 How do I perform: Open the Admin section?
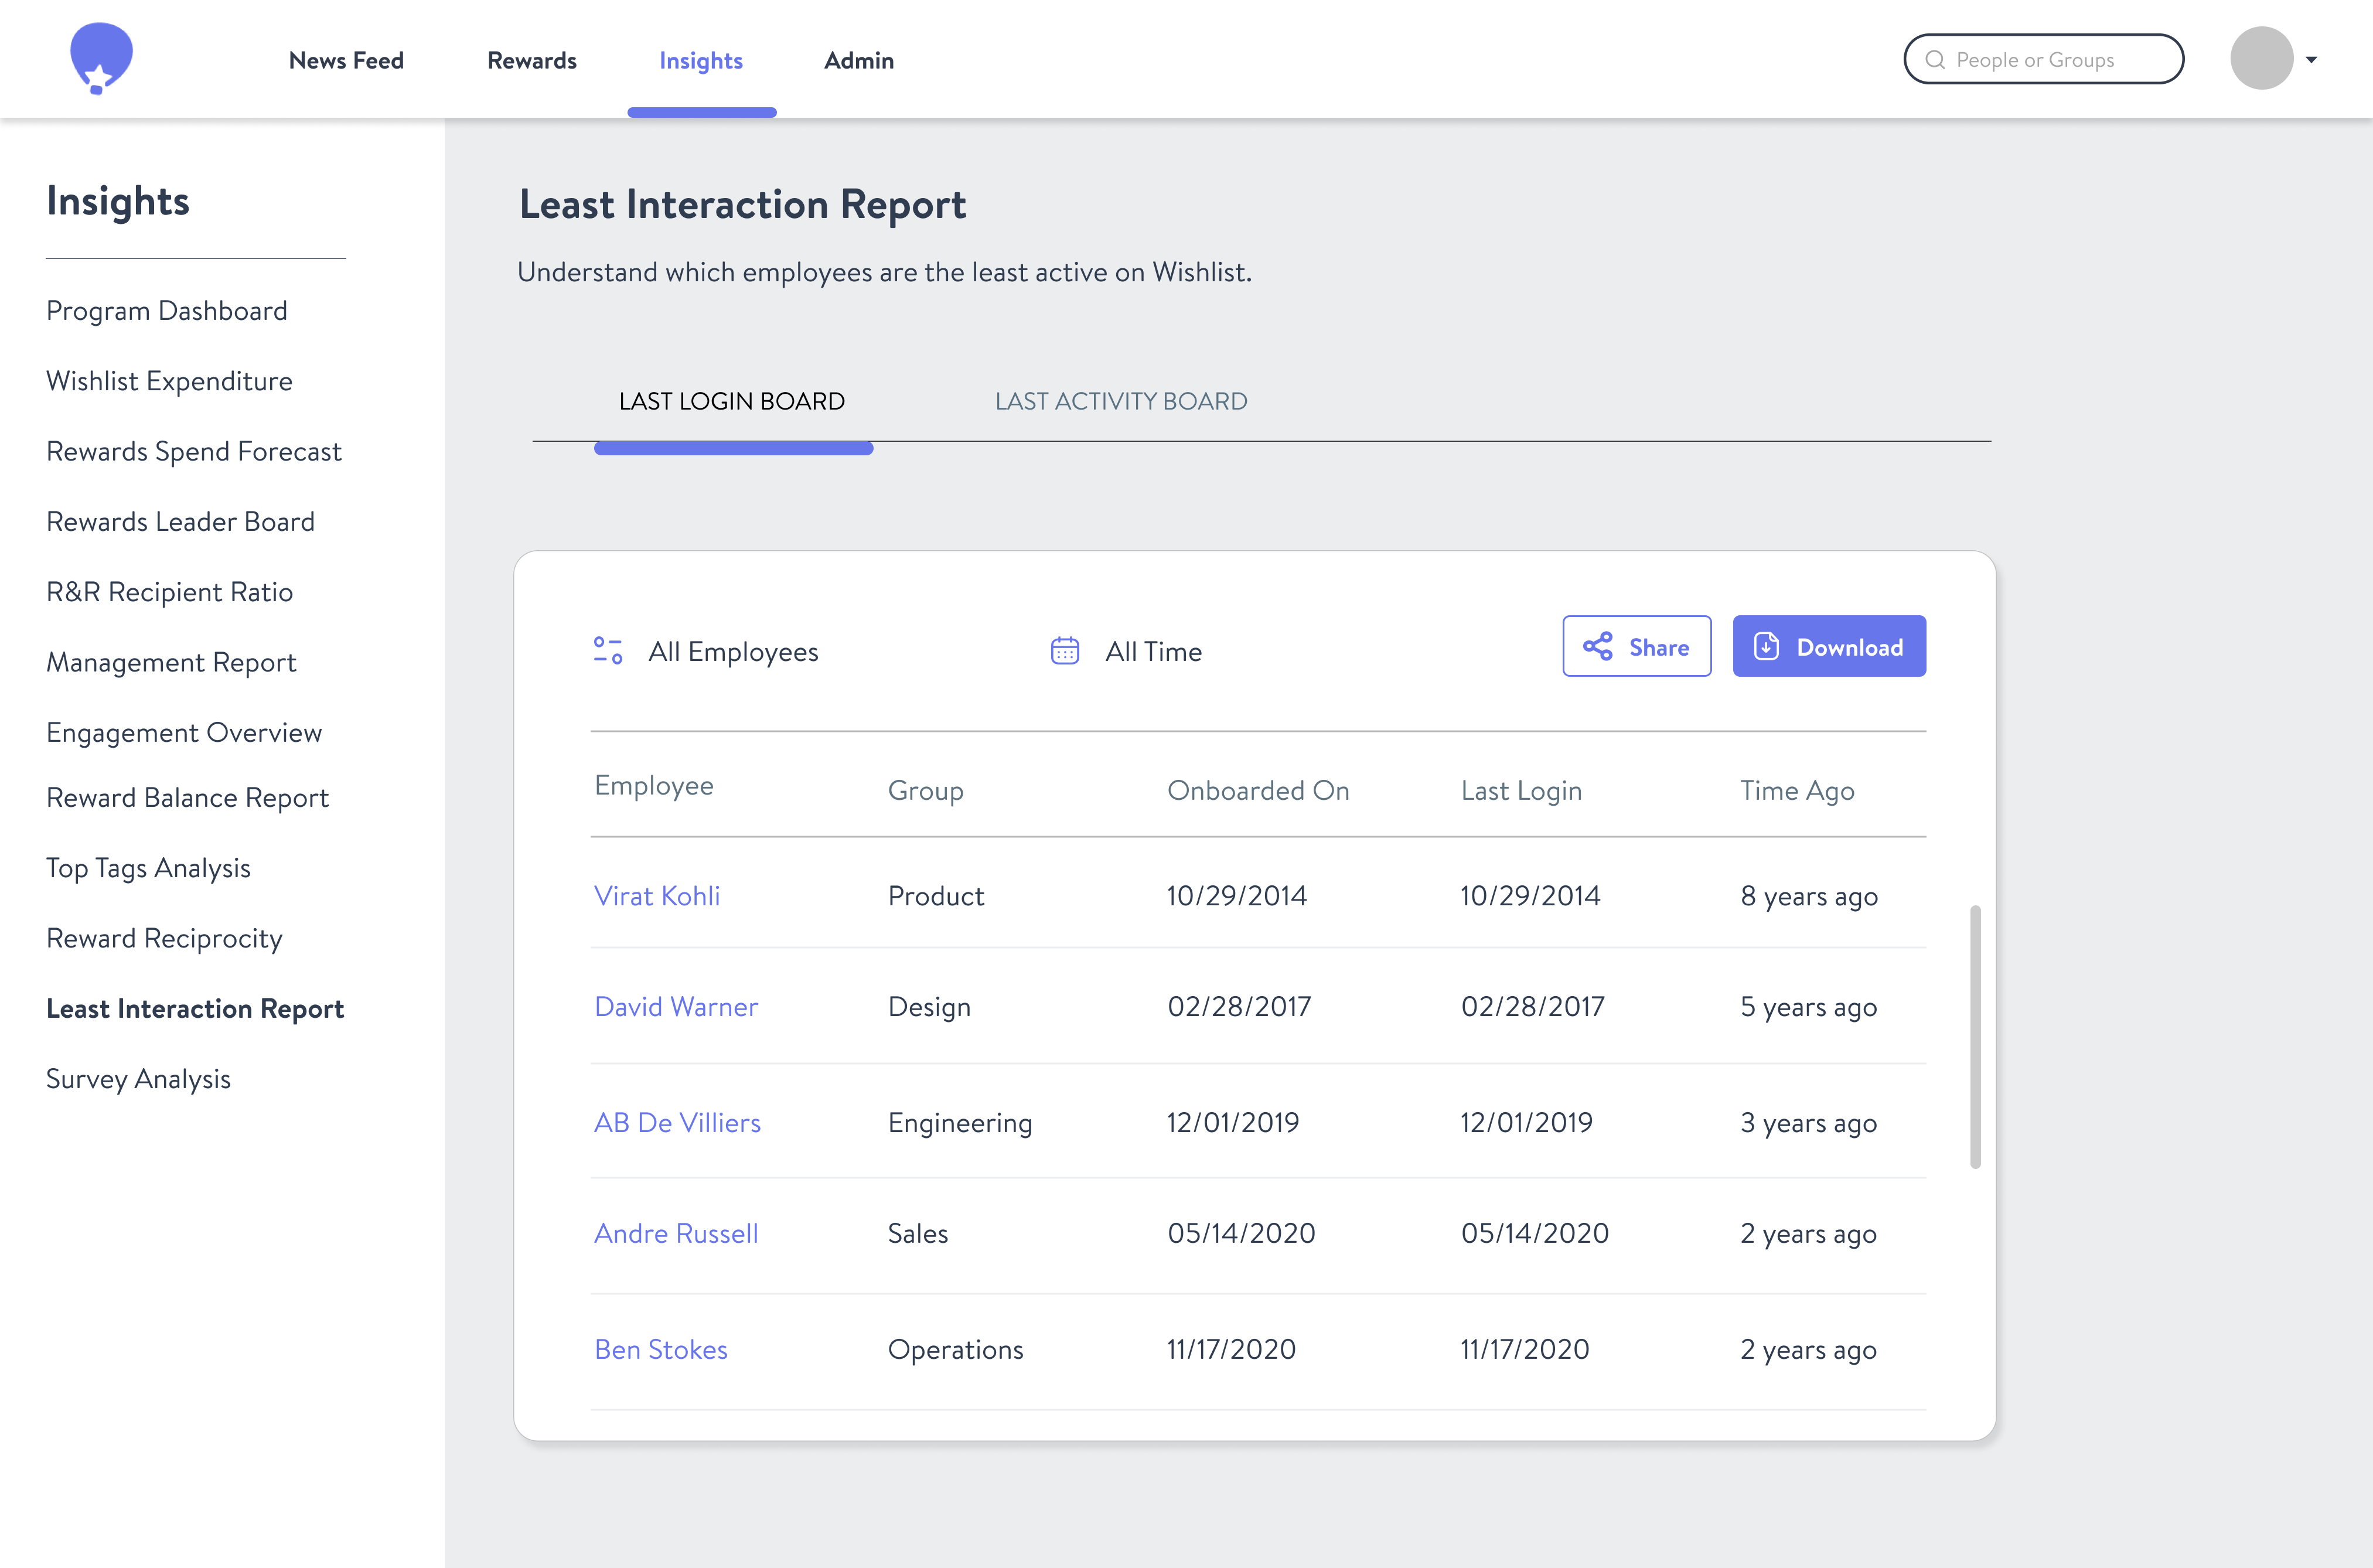coord(859,61)
